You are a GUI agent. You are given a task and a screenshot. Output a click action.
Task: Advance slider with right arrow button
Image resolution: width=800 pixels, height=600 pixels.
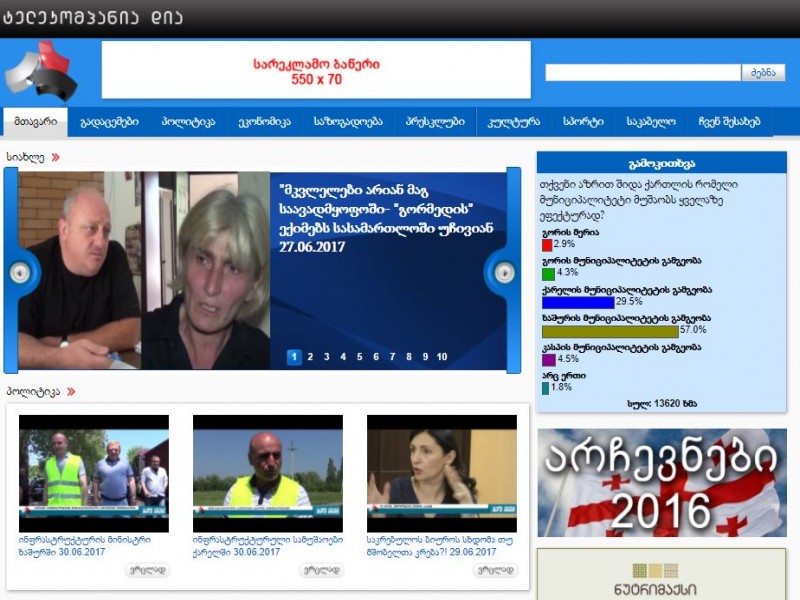501,272
